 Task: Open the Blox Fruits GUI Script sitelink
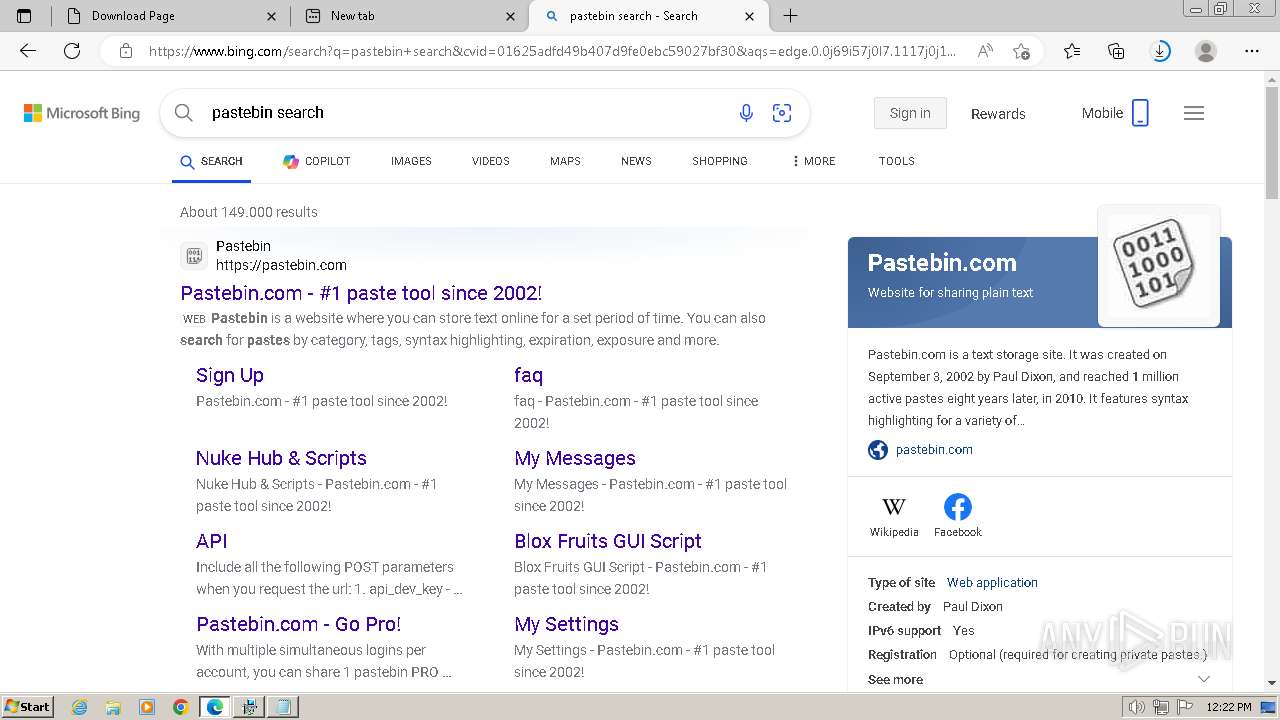[x=608, y=541]
